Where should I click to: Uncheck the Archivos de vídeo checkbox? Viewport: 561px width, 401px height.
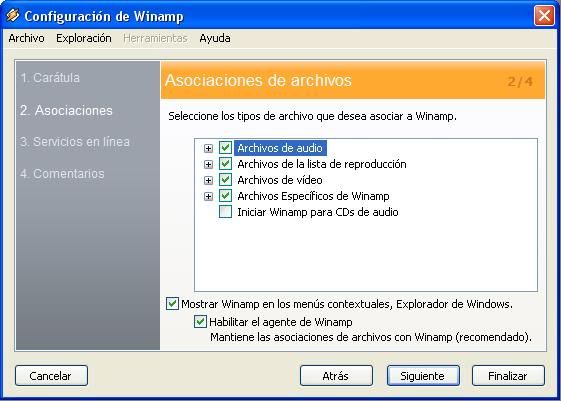(225, 180)
